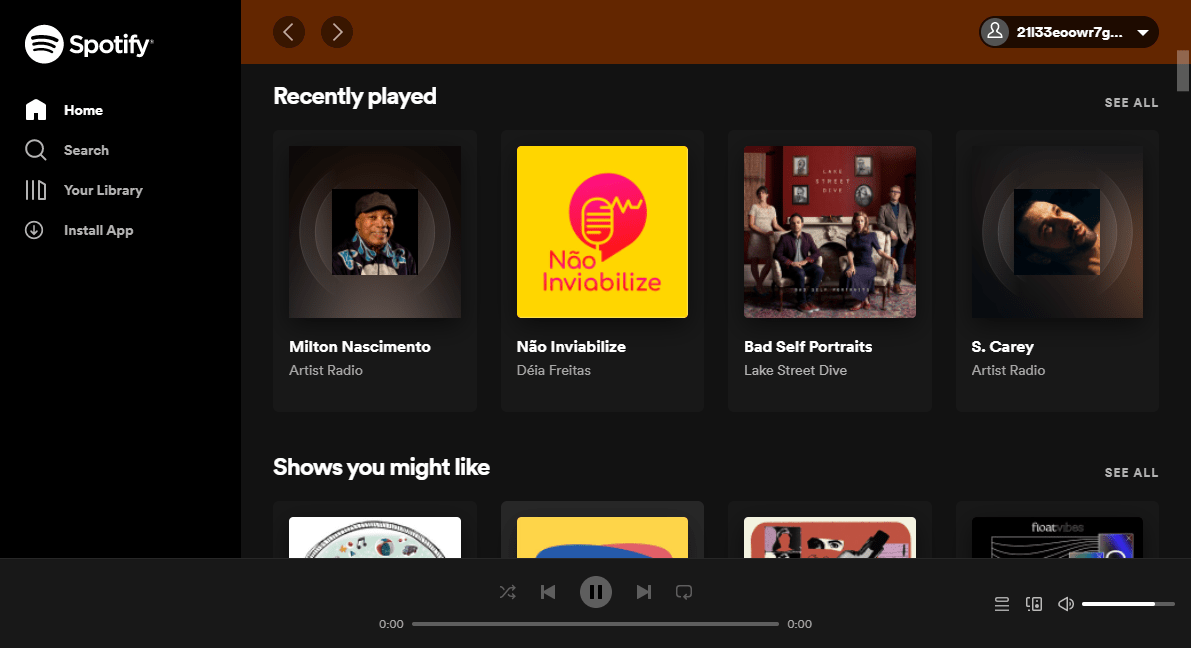The height and width of the screenshot is (648, 1191).
Task: Toggle repeat mode
Action: pos(684,592)
